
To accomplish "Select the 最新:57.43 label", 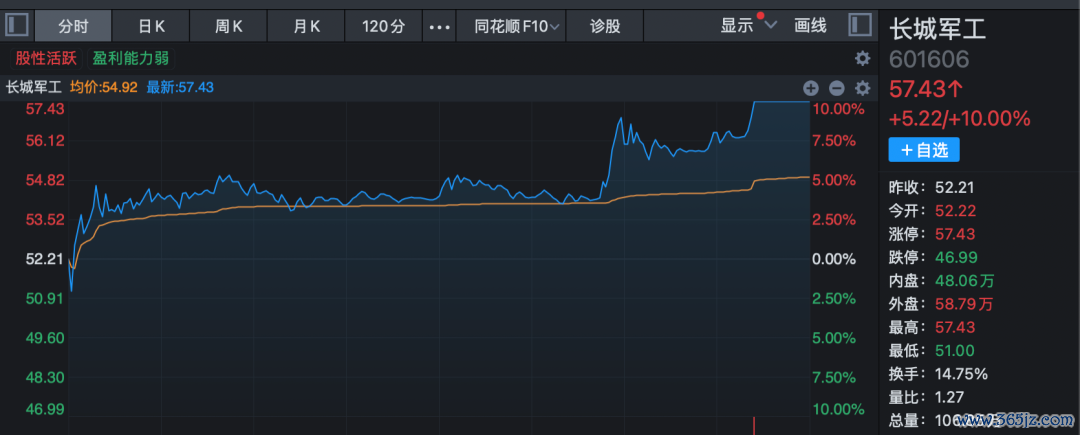I will (180, 87).
